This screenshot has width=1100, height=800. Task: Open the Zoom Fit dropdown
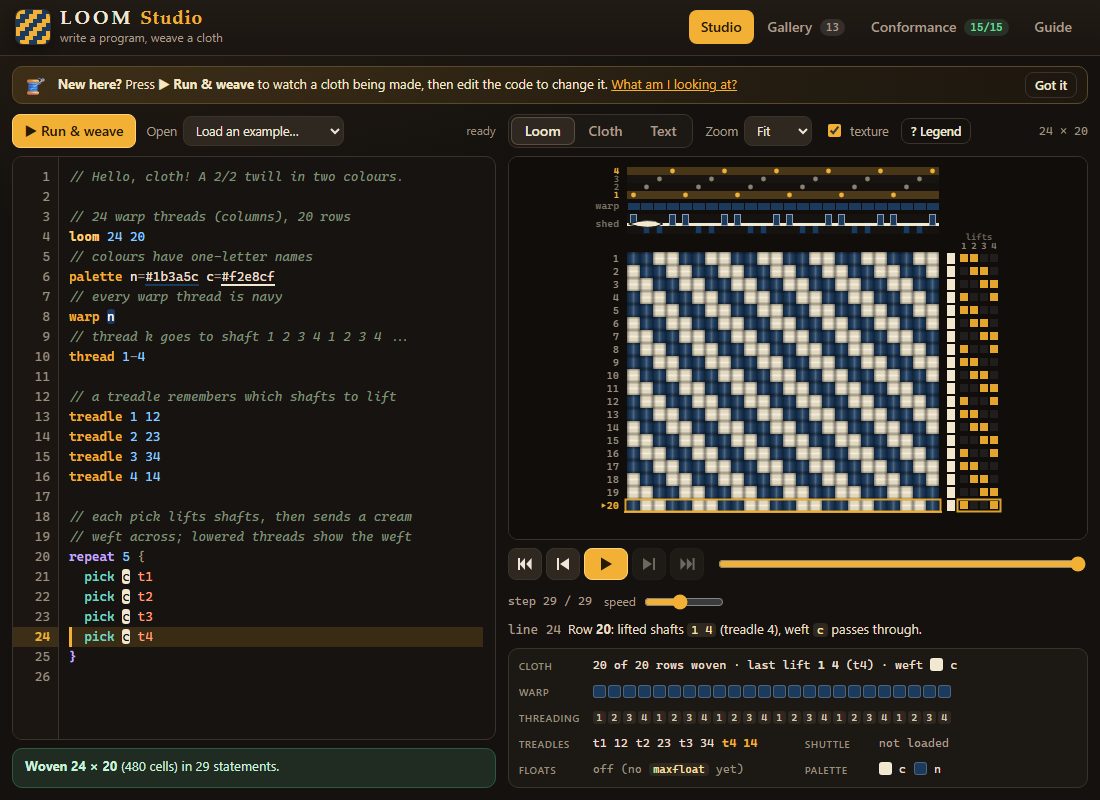778,131
